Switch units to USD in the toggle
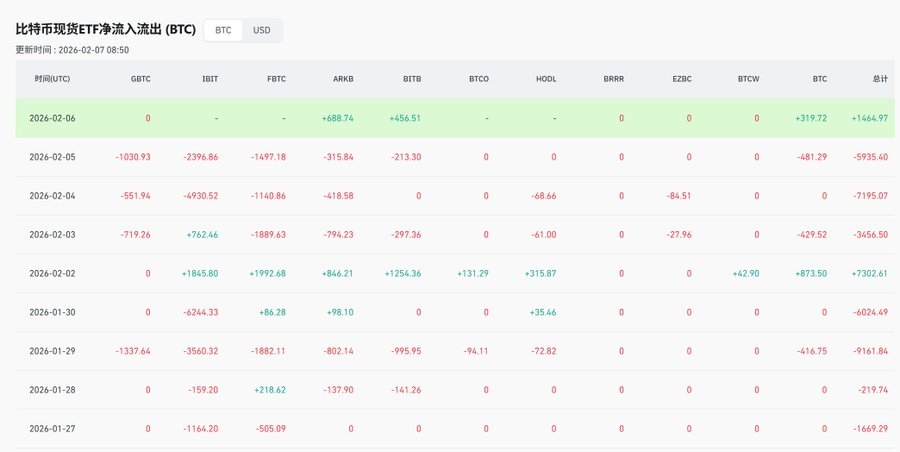The height and width of the screenshot is (452, 900). 261,30
